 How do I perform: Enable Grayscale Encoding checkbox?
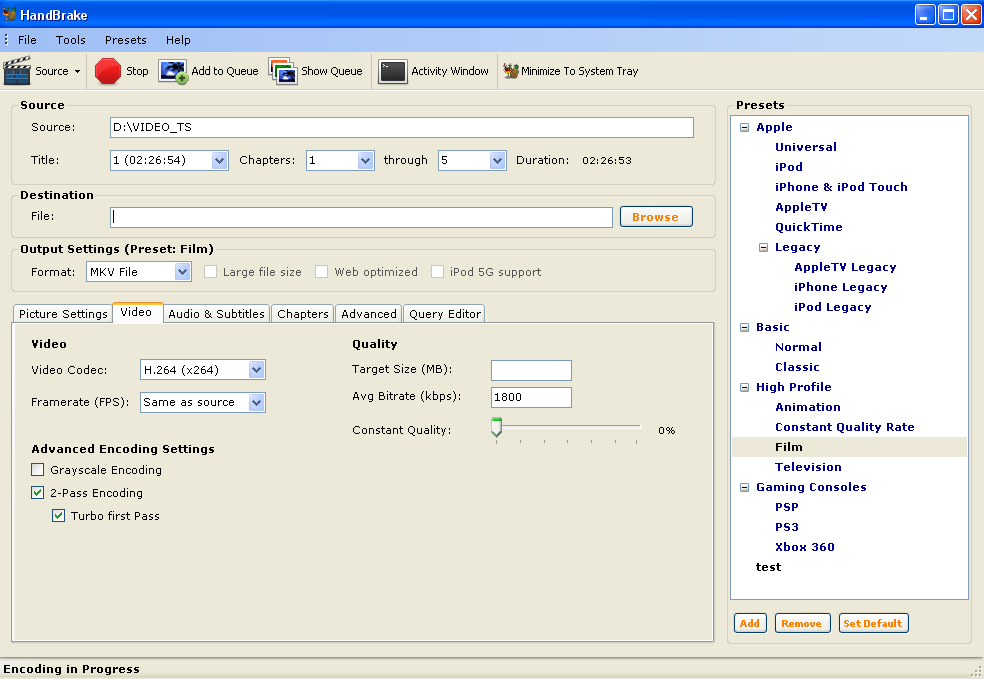[x=38, y=470]
